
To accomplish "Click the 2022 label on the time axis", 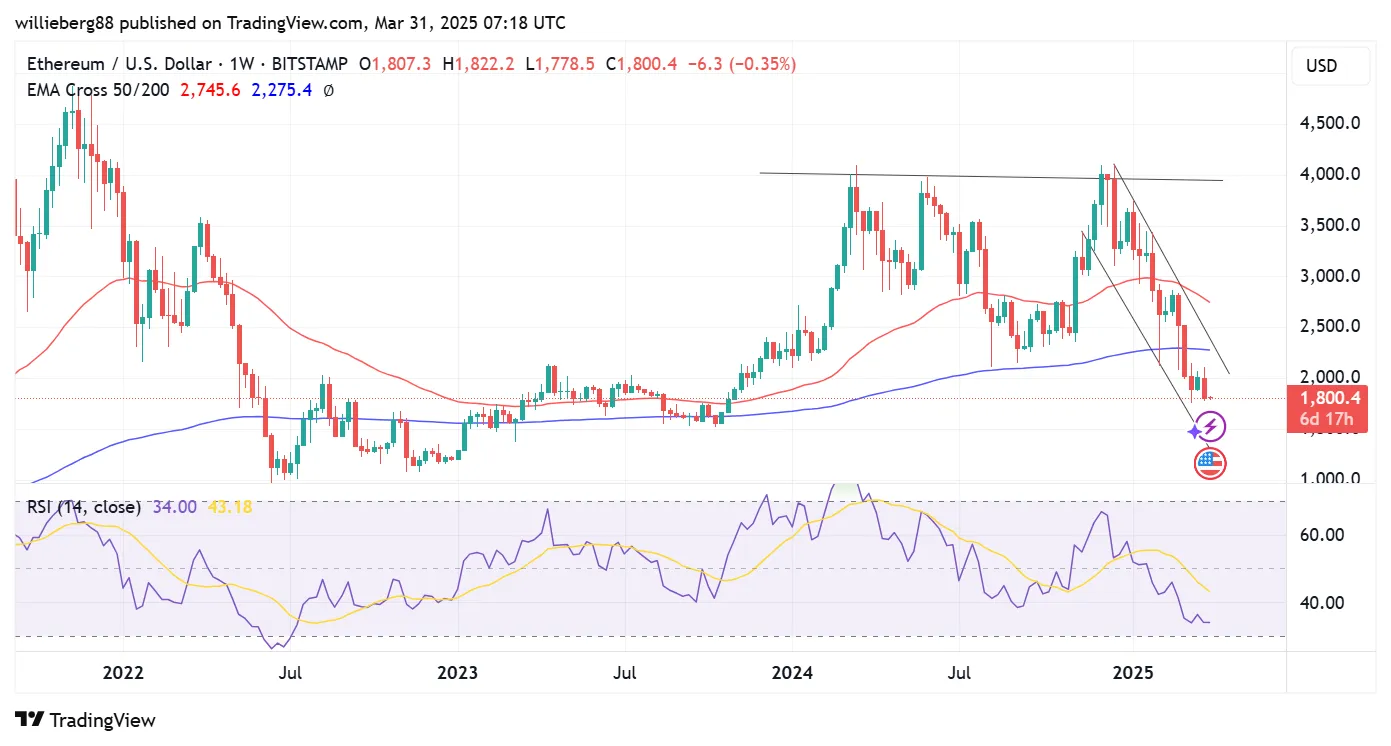I will 124,673.
